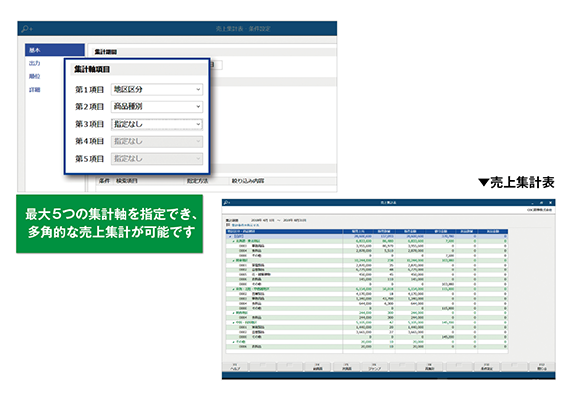Click the F1 ヘルプ function button
The image size is (575, 401).
[235, 367]
